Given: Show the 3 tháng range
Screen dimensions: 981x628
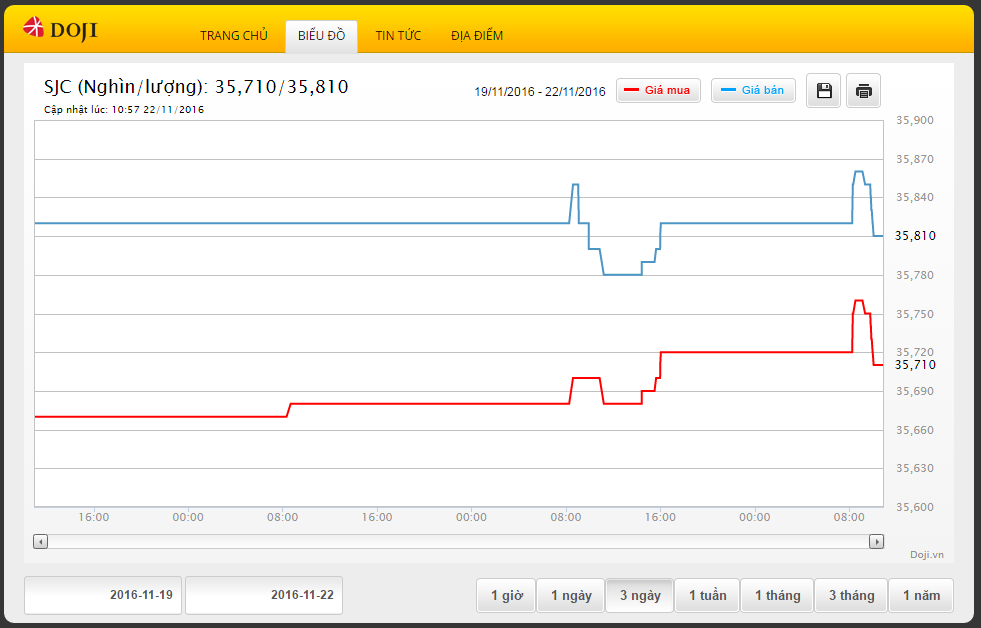Looking at the screenshot, I should pos(851,595).
